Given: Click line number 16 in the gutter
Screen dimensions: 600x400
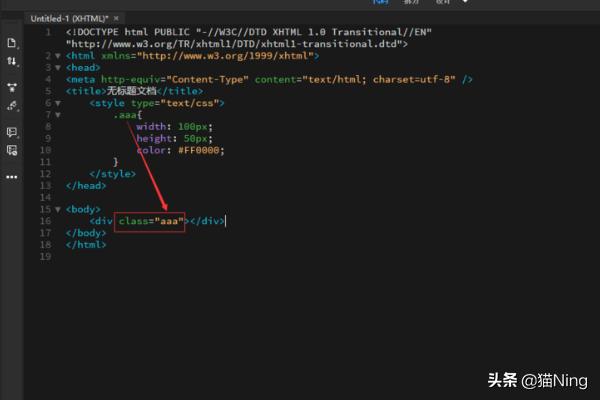Looking at the screenshot, I should 44,221.
